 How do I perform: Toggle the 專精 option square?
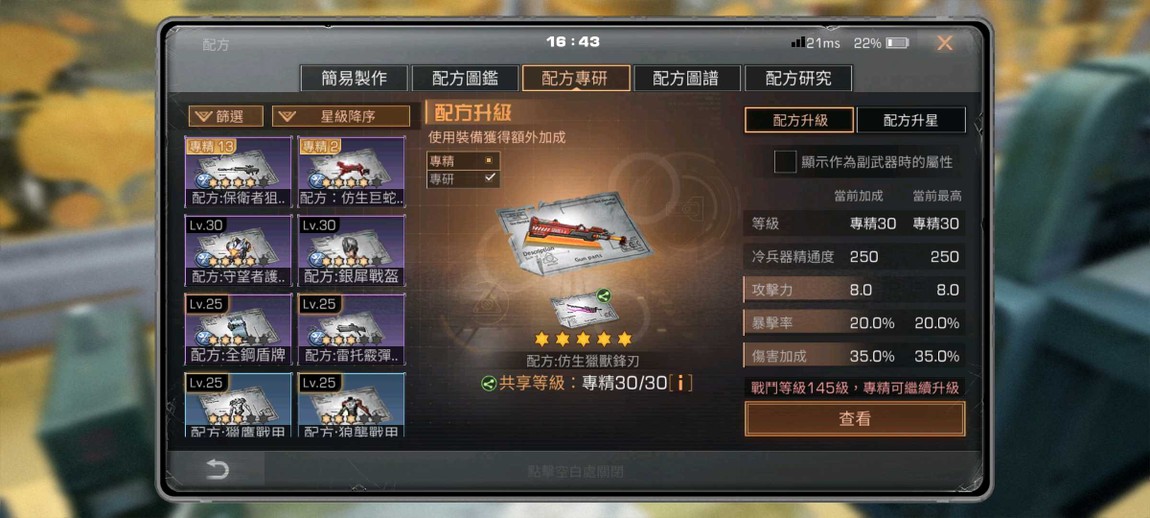[488, 161]
